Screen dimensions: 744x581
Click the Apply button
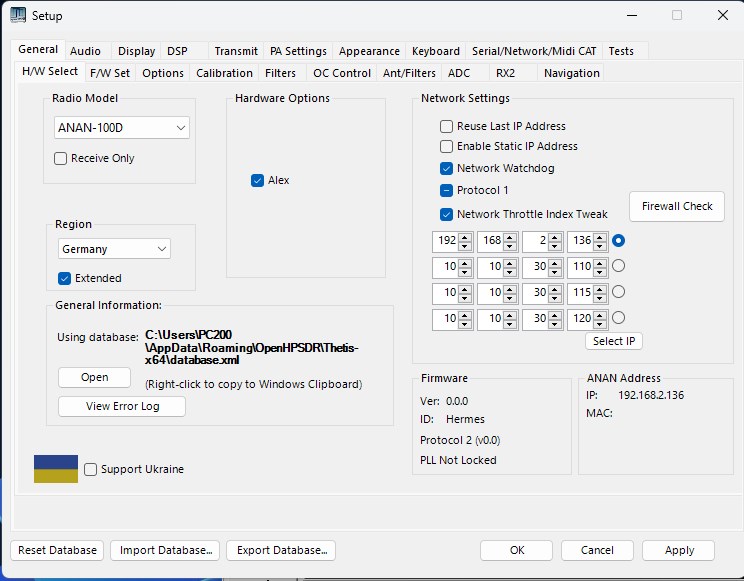679,550
